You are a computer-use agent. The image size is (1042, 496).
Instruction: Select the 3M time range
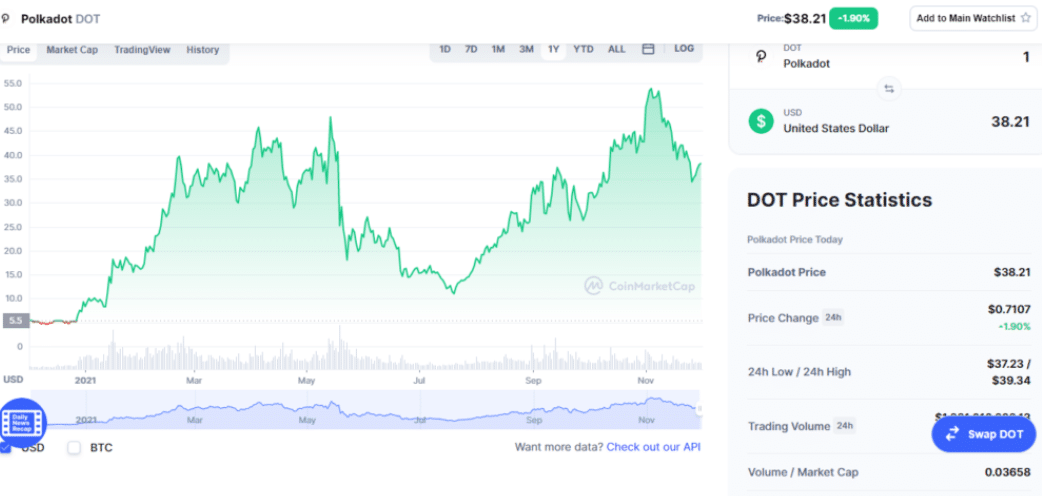coord(526,49)
